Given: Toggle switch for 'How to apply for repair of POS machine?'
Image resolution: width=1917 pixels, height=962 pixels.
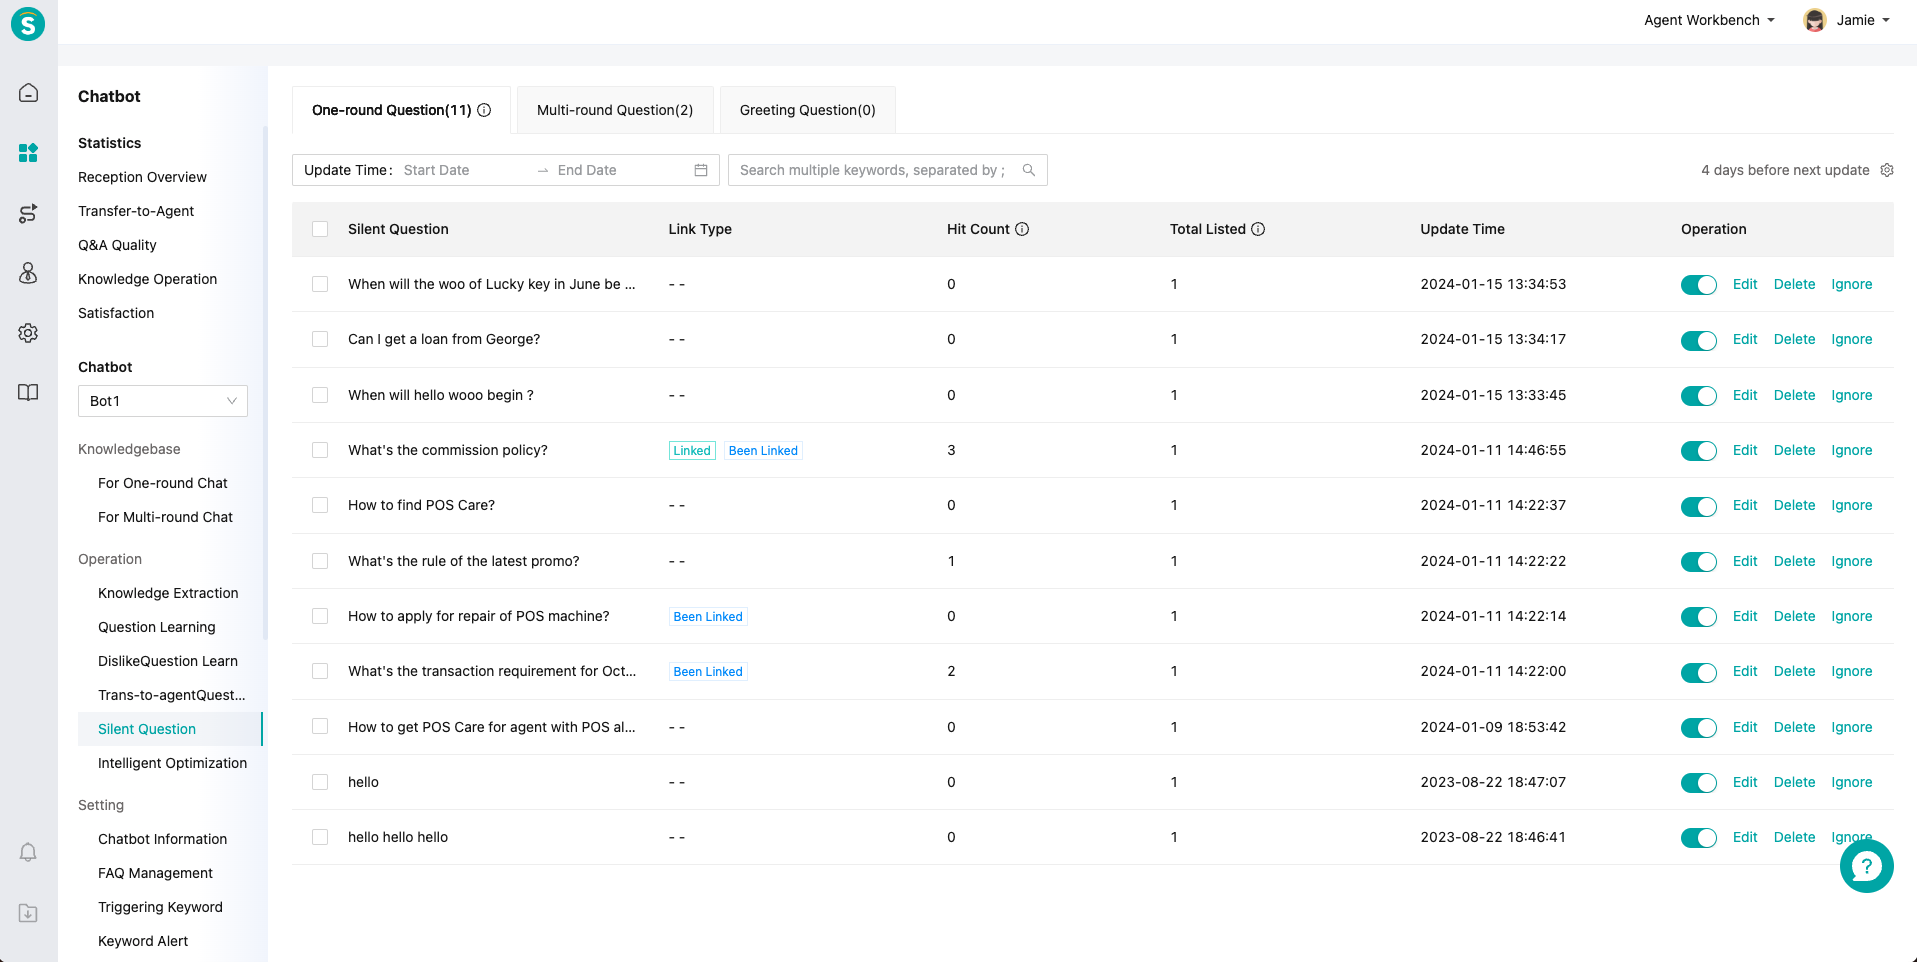Looking at the screenshot, I should click(1698, 617).
